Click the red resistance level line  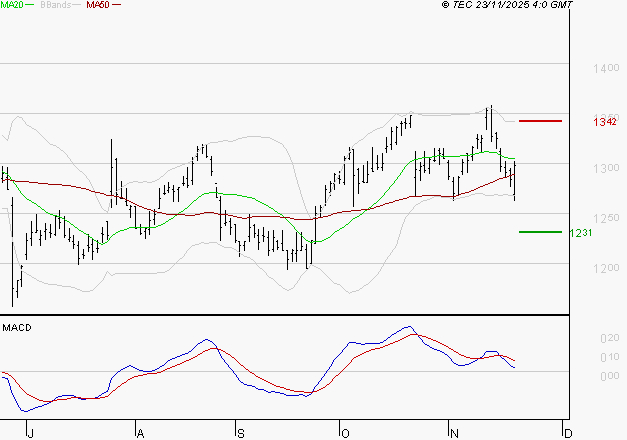pyautogui.click(x=540, y=121)
